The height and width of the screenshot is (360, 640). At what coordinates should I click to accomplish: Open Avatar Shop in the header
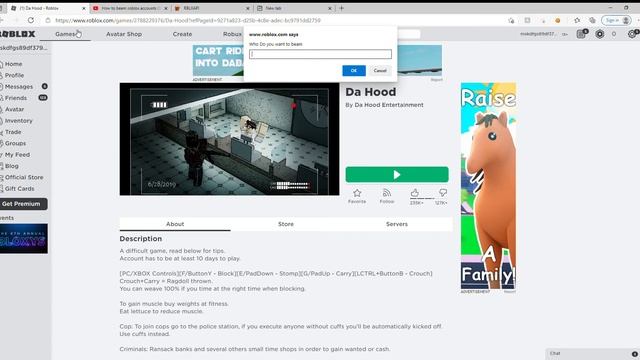click(124, 34)
